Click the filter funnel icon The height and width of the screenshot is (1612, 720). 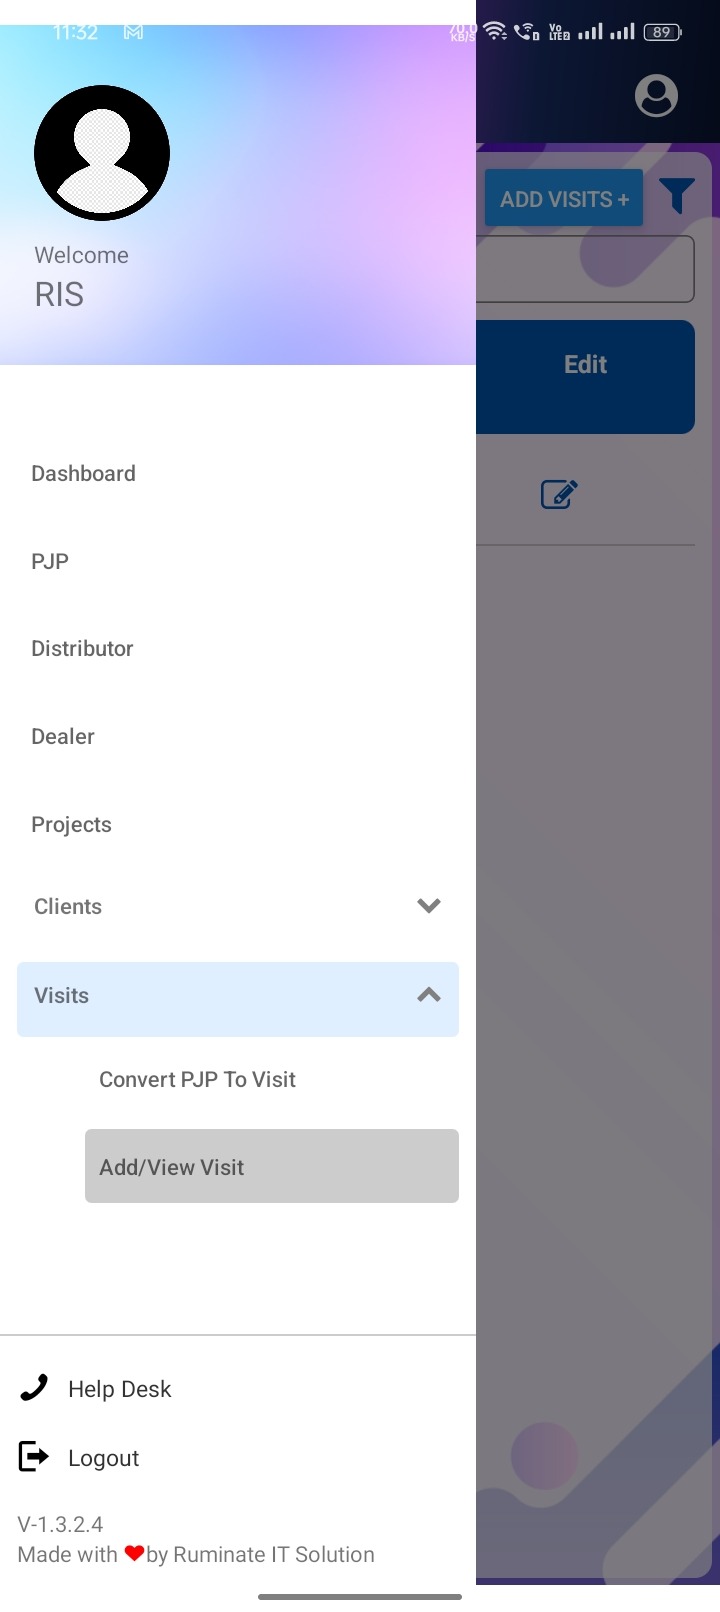click(x=677, y=196)
